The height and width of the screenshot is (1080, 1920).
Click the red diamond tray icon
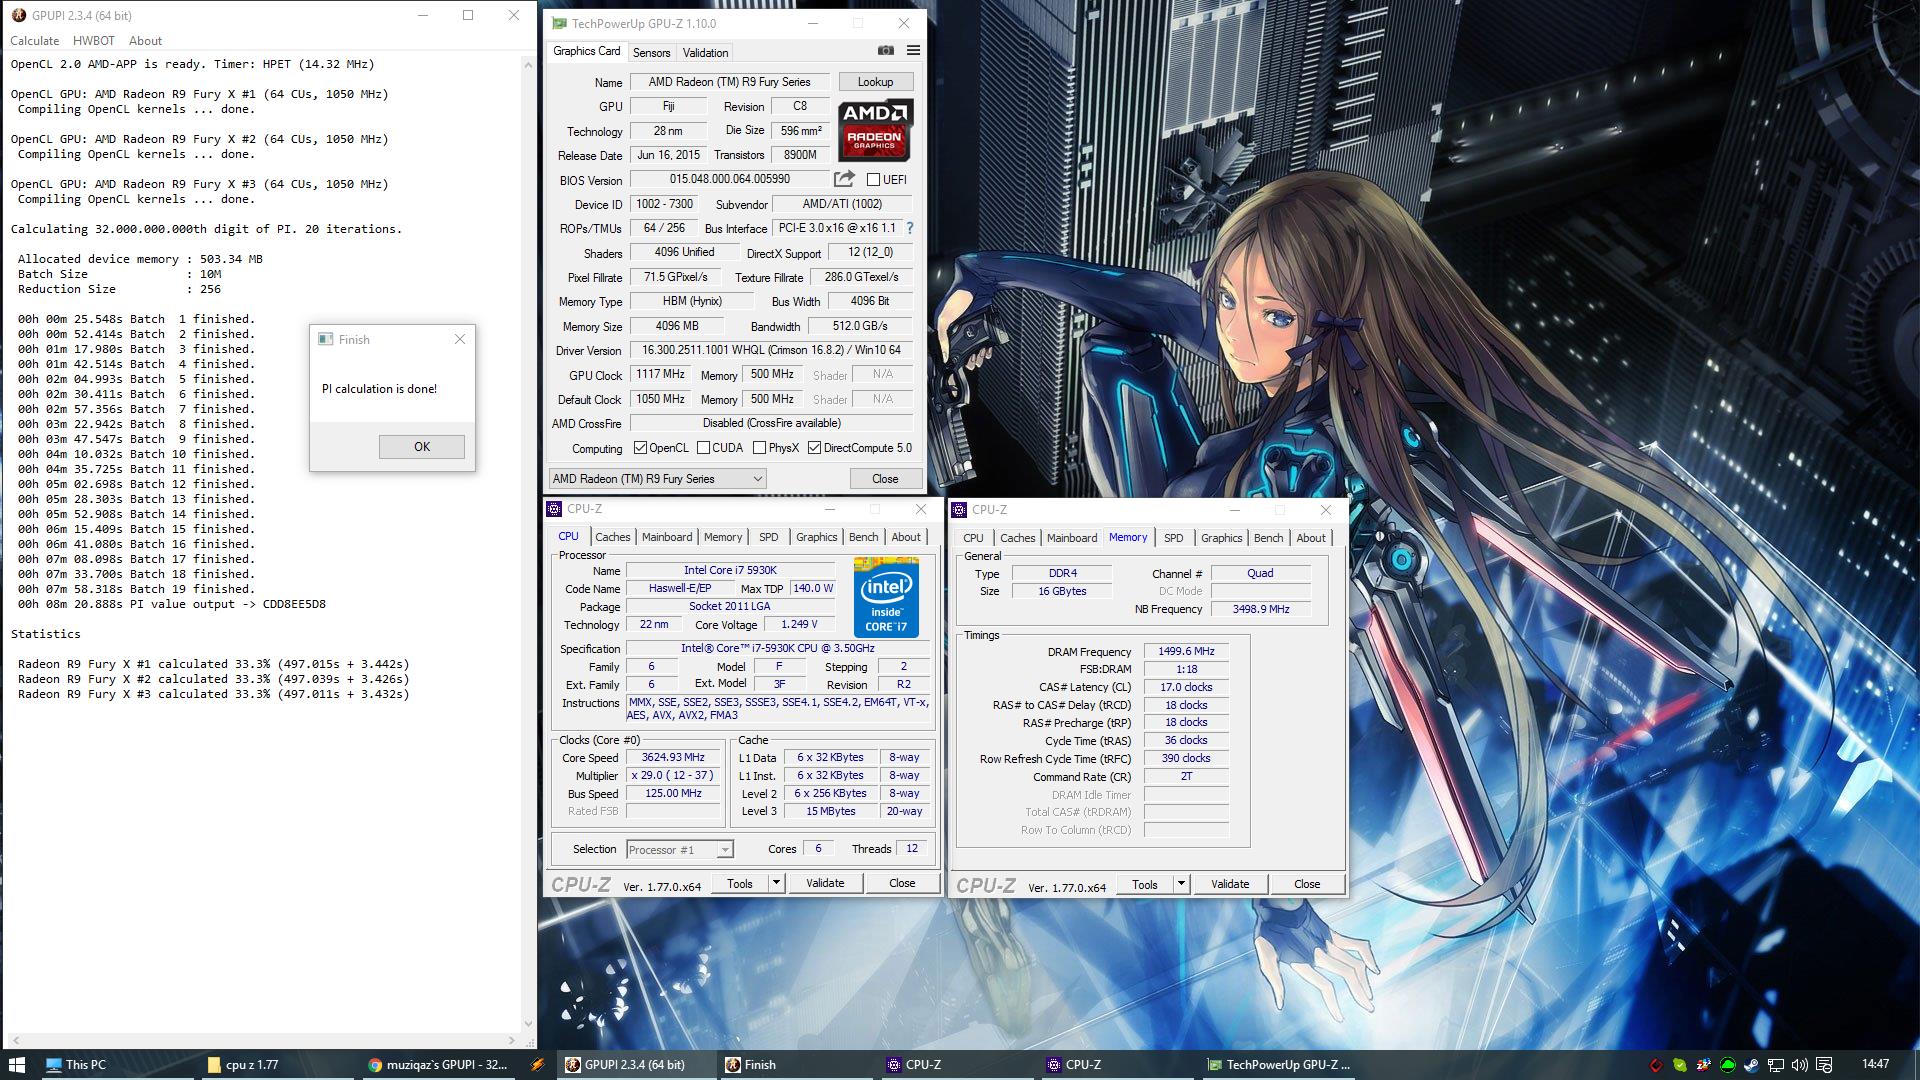click(1656, 1065)
